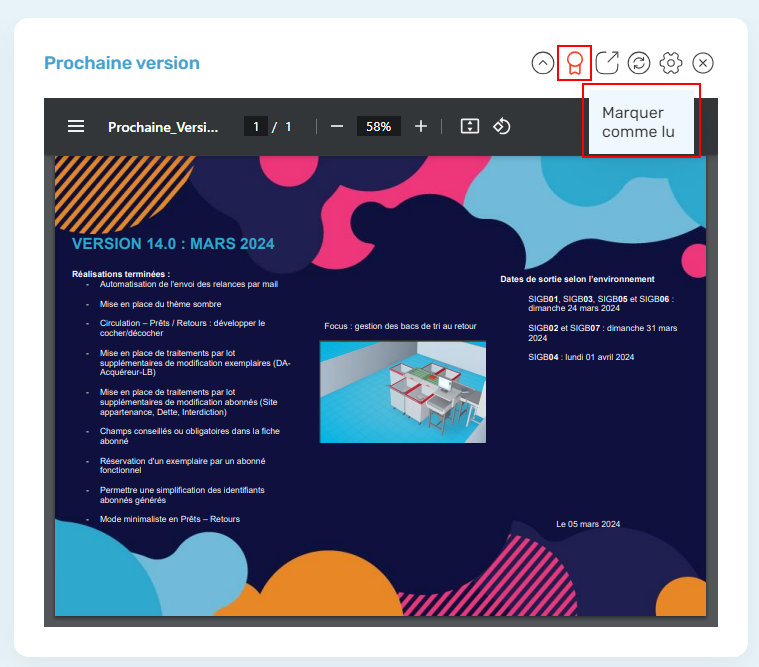Toggle the PDF viewer sidebar menu
The width and height of the screenshot is (759, 667).
(76, 126)
